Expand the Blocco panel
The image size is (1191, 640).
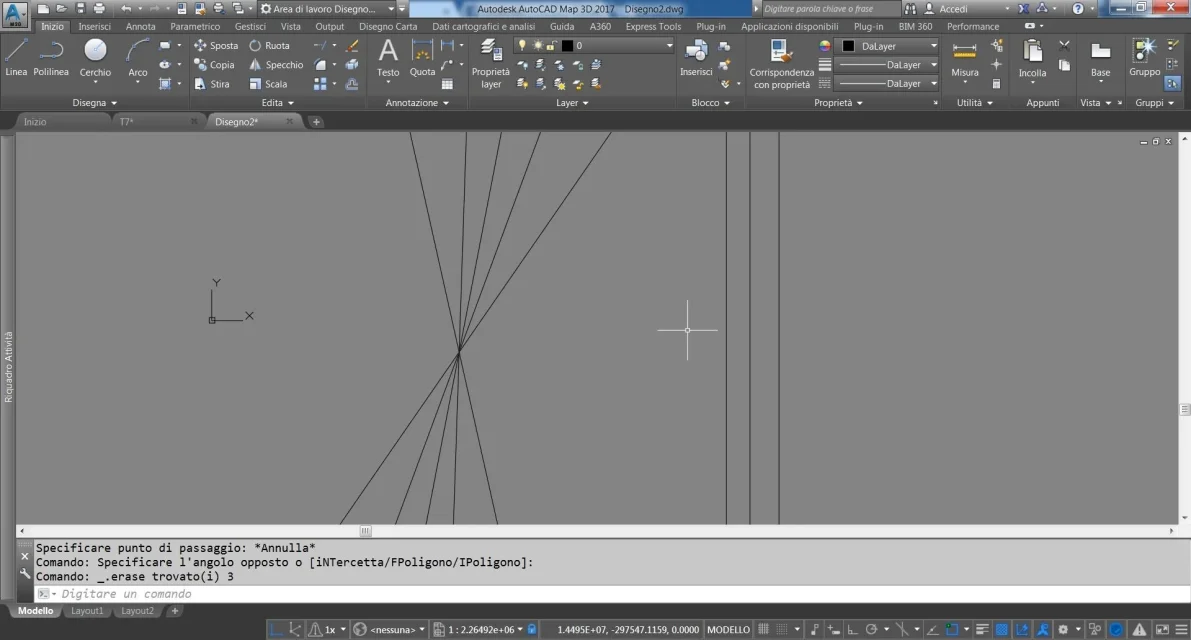click(x=710, y=102)
